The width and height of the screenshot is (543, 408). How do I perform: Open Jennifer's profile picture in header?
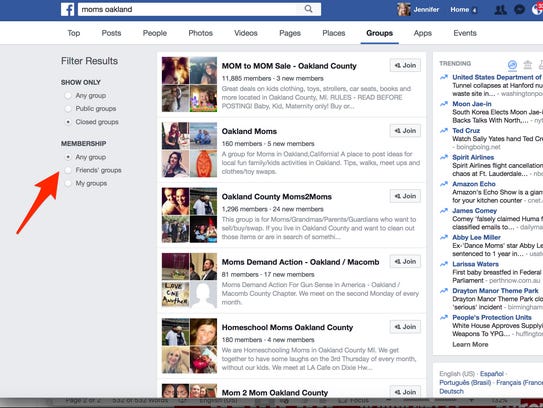(x=404, y=10)
